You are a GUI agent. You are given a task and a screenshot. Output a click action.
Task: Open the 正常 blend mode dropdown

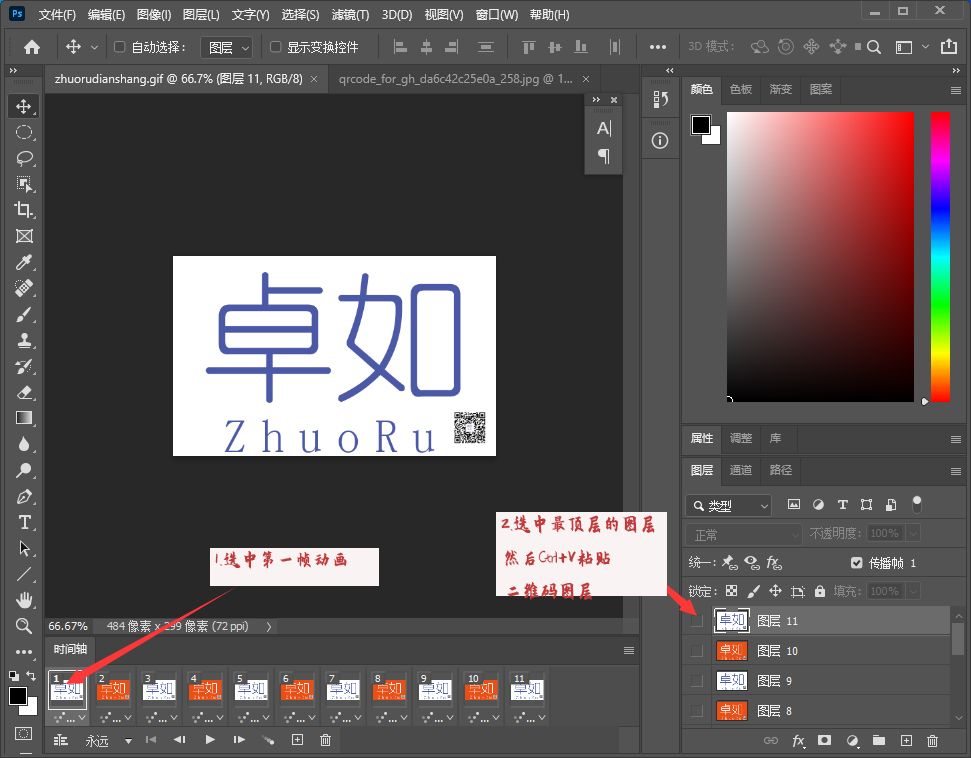742,533
